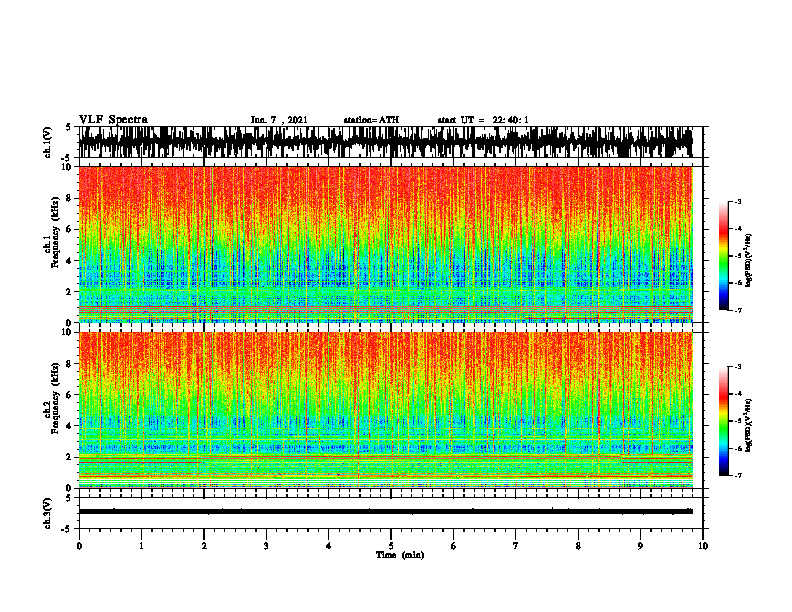The height and width of the screenshot is (612, 792).
Task: Click the "2" tick on the time axis
Action: pyautogui.click(x=204, y=546)
